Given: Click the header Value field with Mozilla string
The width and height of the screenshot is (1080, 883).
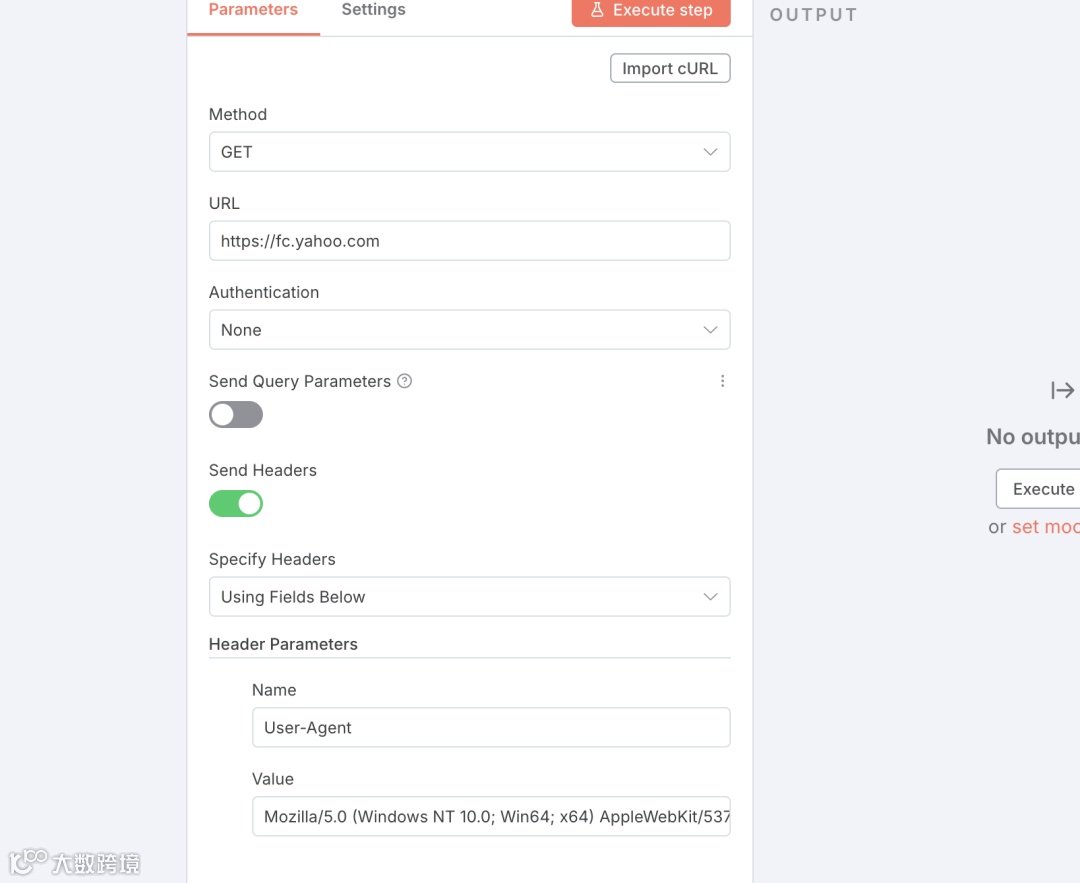Looking at the screenshot, I should [x=490, y=817].
